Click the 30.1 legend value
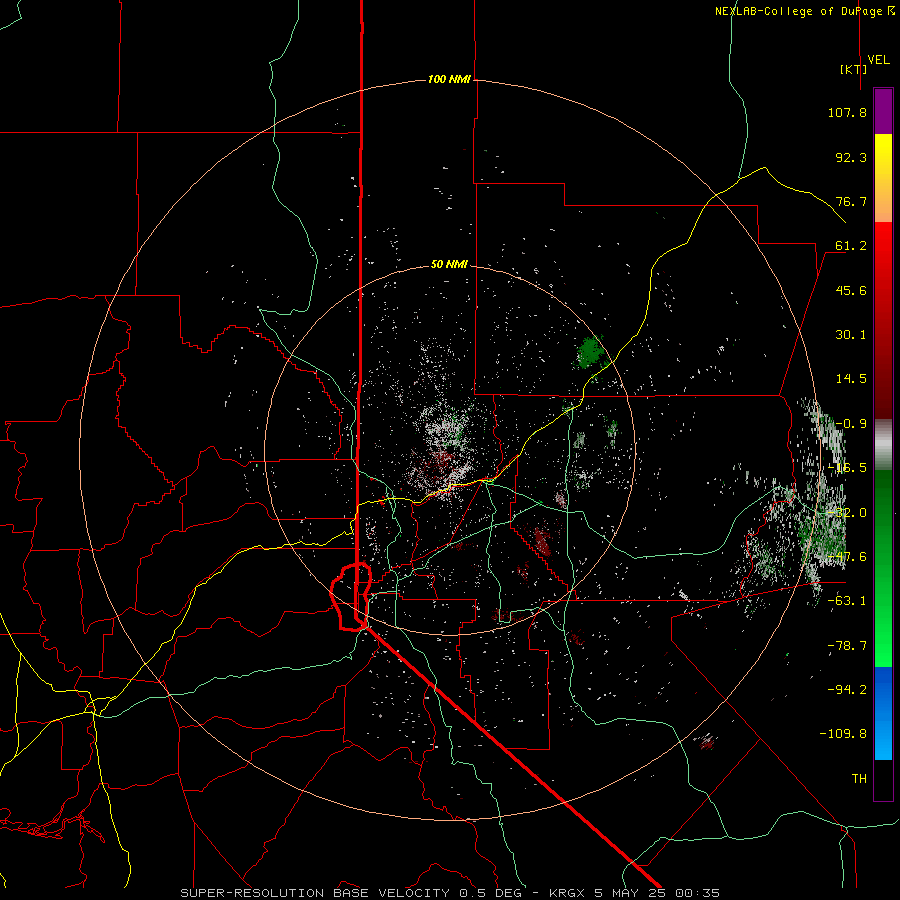Screen dimensions: 900x900 (x=851, y=334)
